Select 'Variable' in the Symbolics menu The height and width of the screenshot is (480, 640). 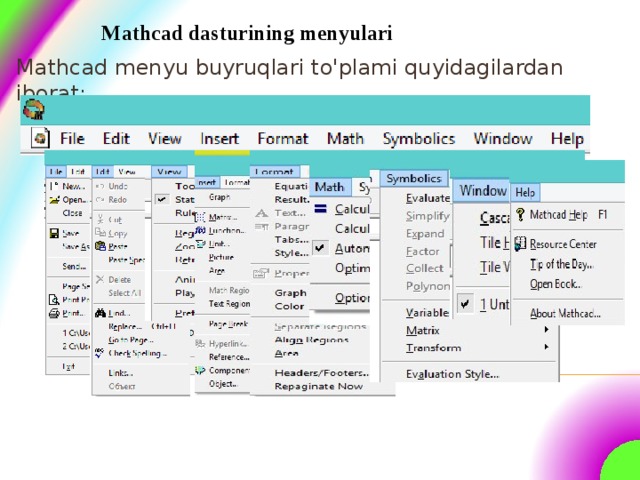pyautogui.click(x=427, y=313)
